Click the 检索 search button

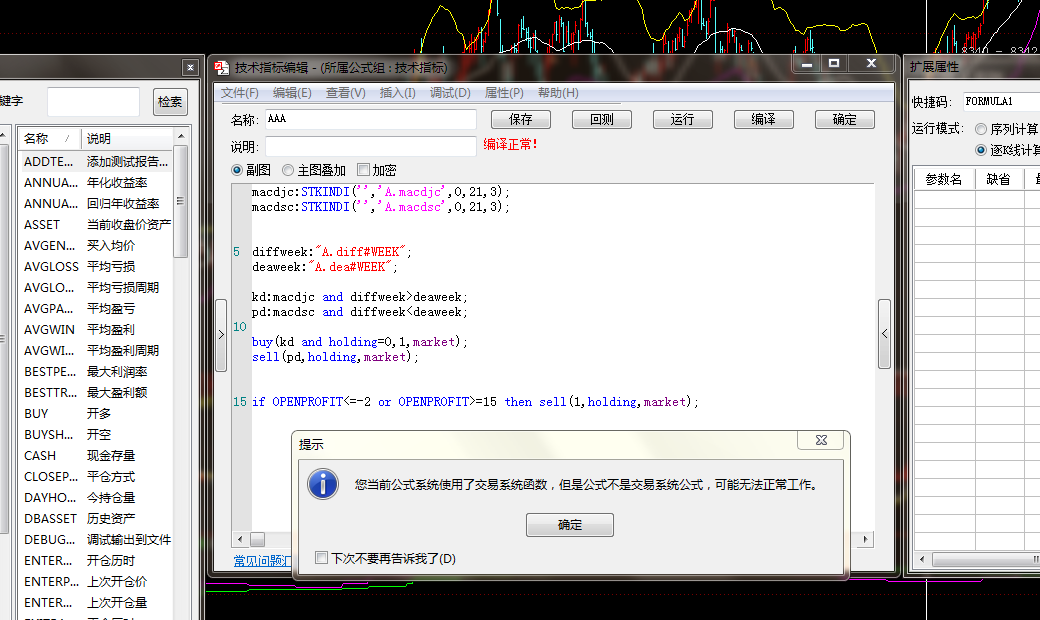(170, 101)
